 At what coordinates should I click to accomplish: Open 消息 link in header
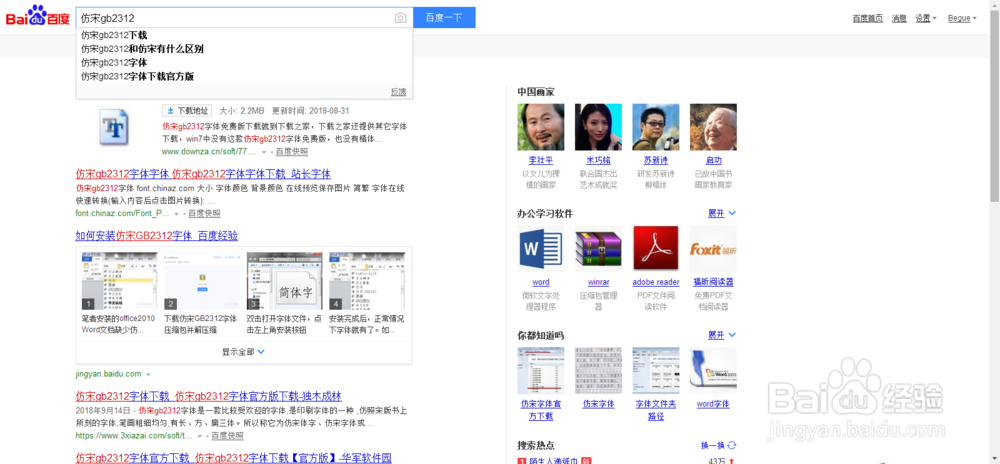(899, 18)
